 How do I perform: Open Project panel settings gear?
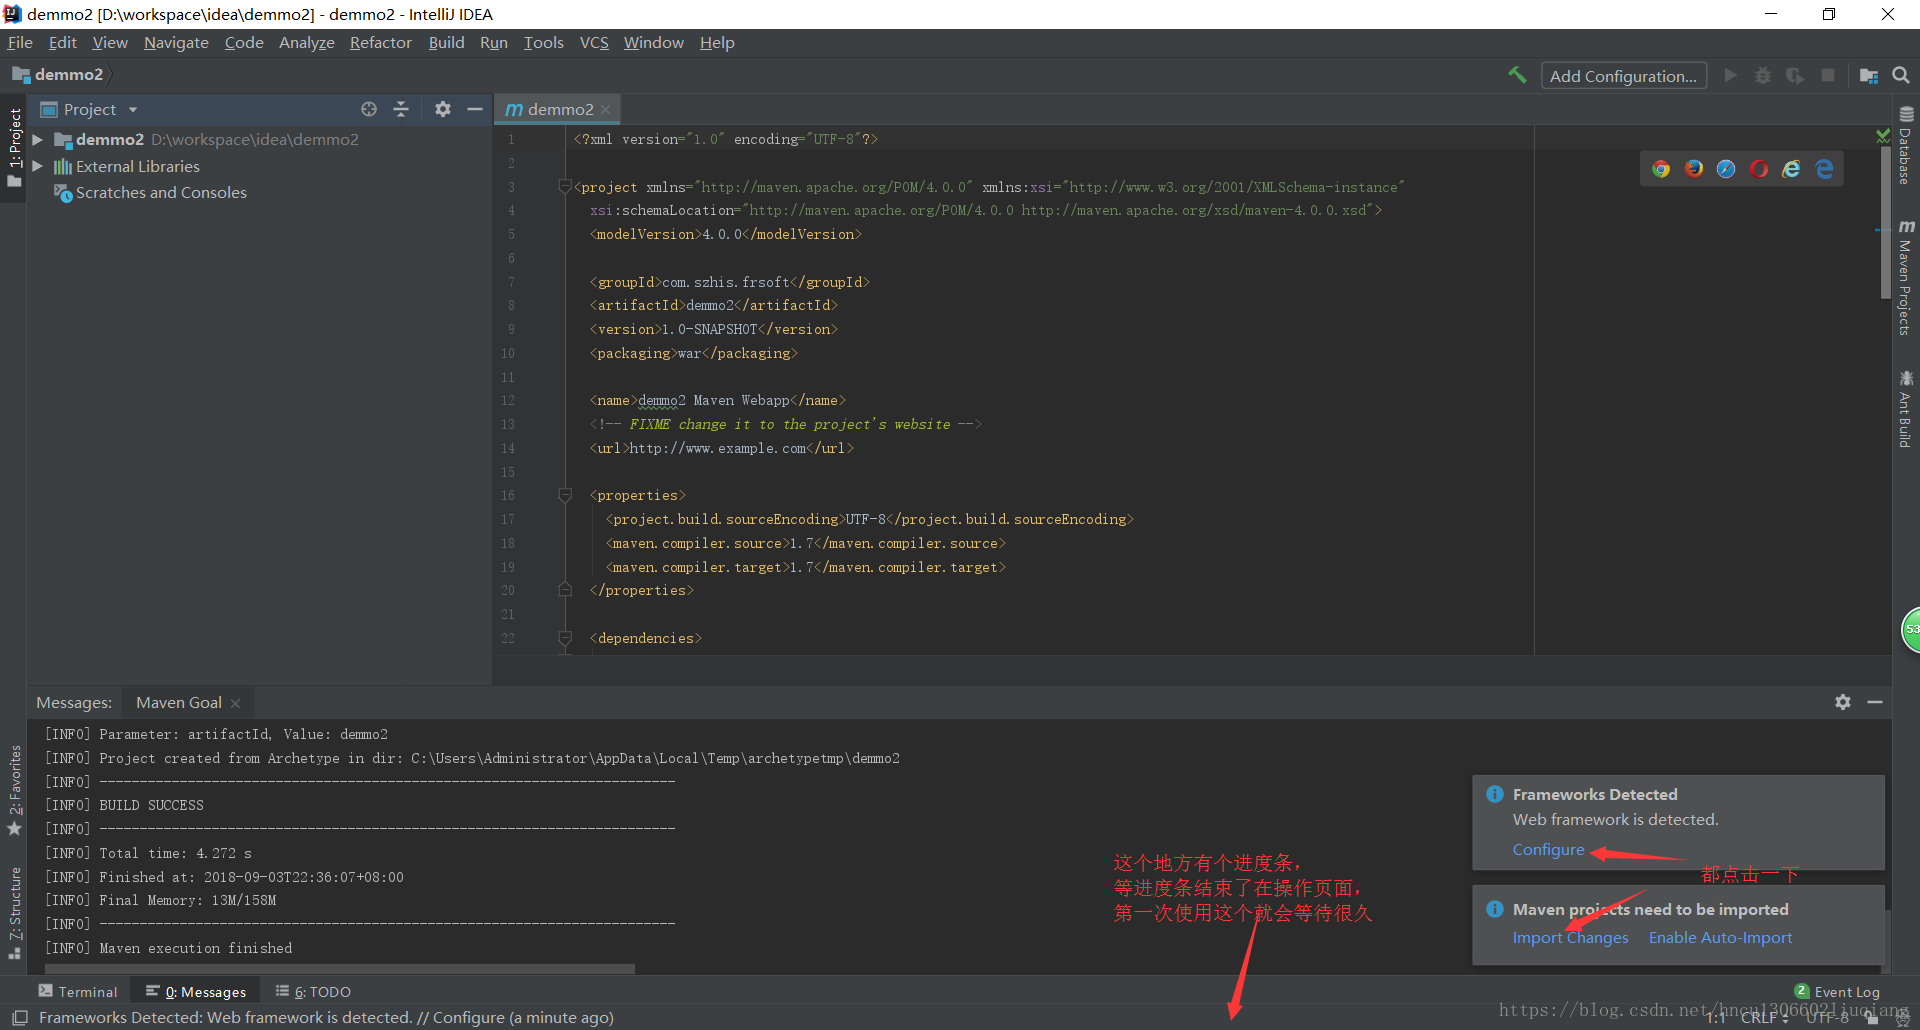pyautogui.click(x=443, y=109)
